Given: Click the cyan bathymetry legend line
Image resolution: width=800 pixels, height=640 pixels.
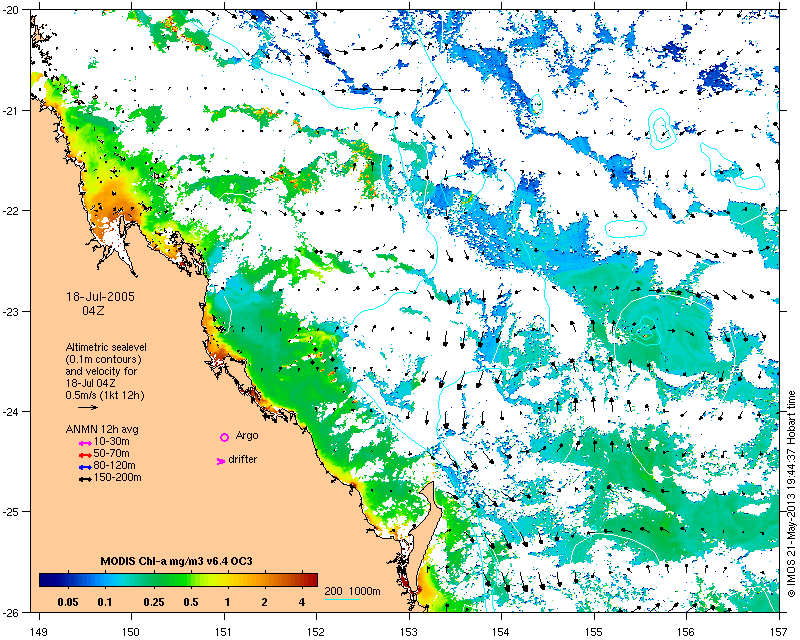Looking at the screenshot, I should coord(342,599).
